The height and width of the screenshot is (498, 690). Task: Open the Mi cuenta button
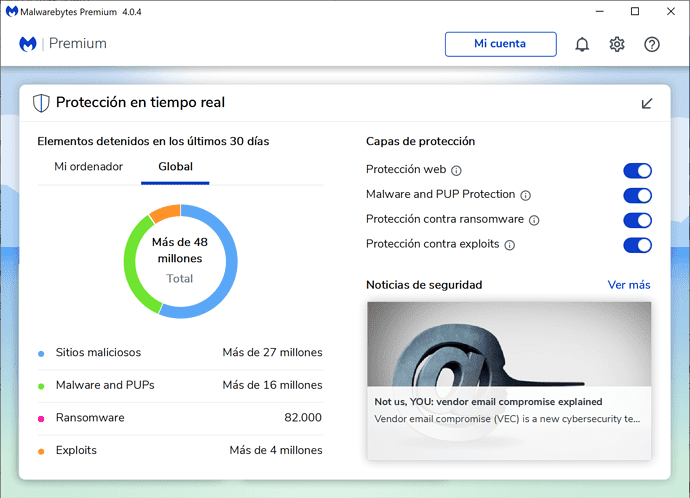coord(500,44)
